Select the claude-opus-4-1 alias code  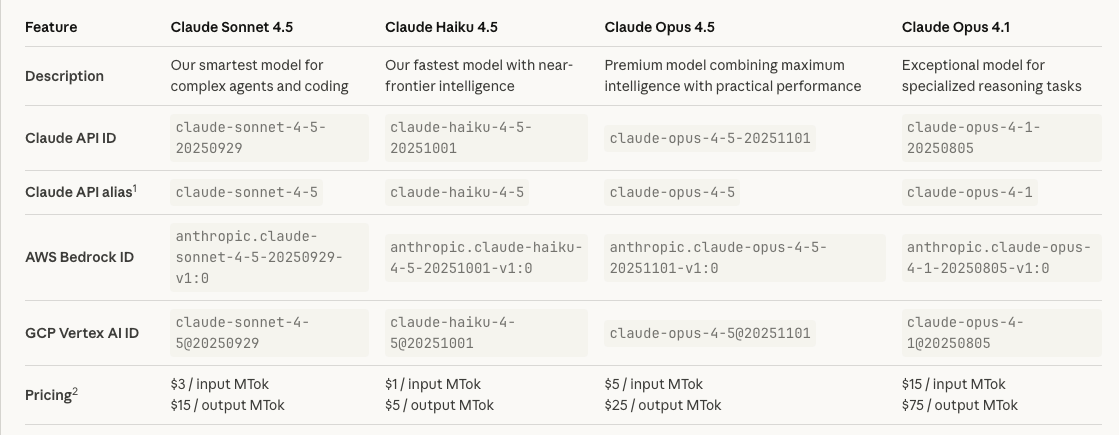pos(969,192)
